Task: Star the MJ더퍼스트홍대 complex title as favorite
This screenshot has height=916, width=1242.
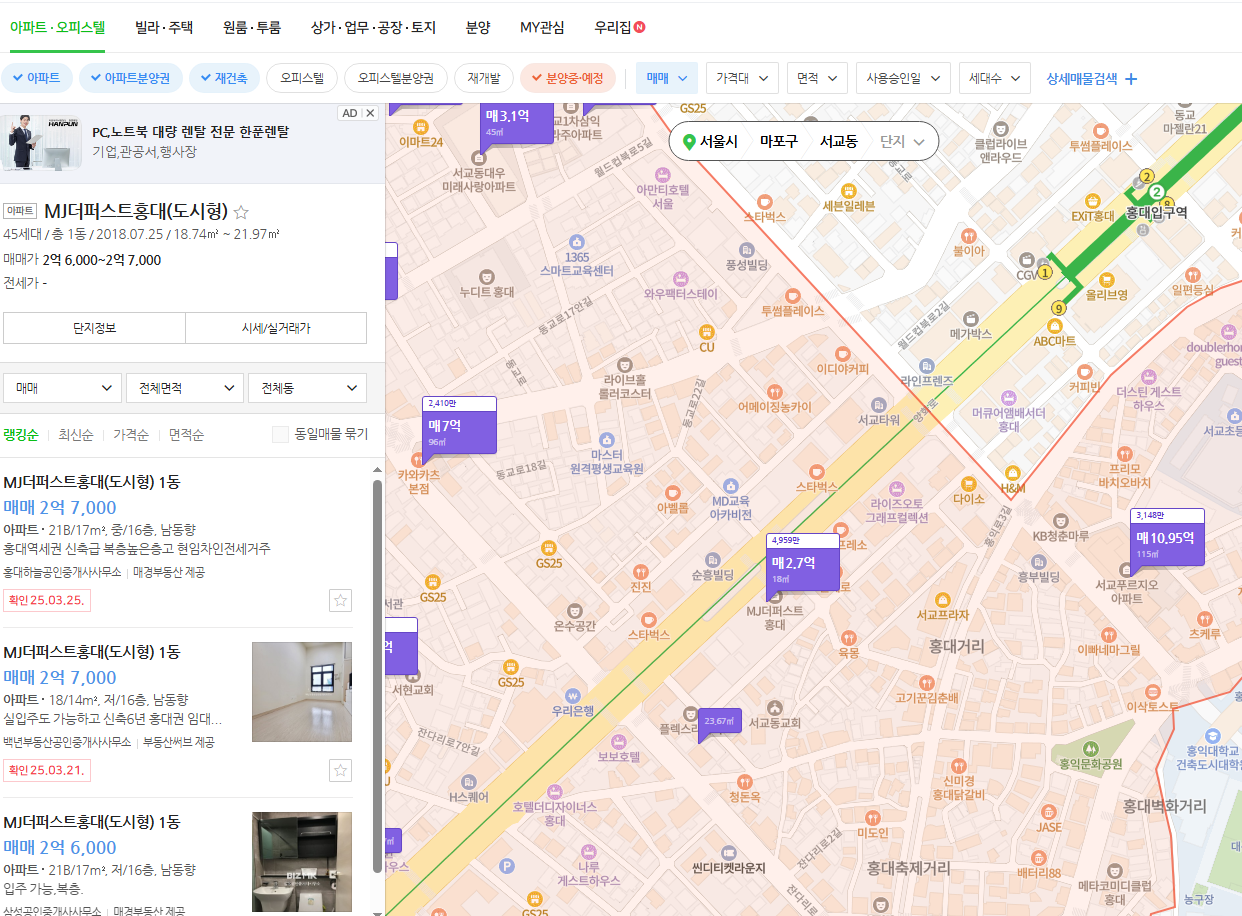Action: (x=240, y=212)
